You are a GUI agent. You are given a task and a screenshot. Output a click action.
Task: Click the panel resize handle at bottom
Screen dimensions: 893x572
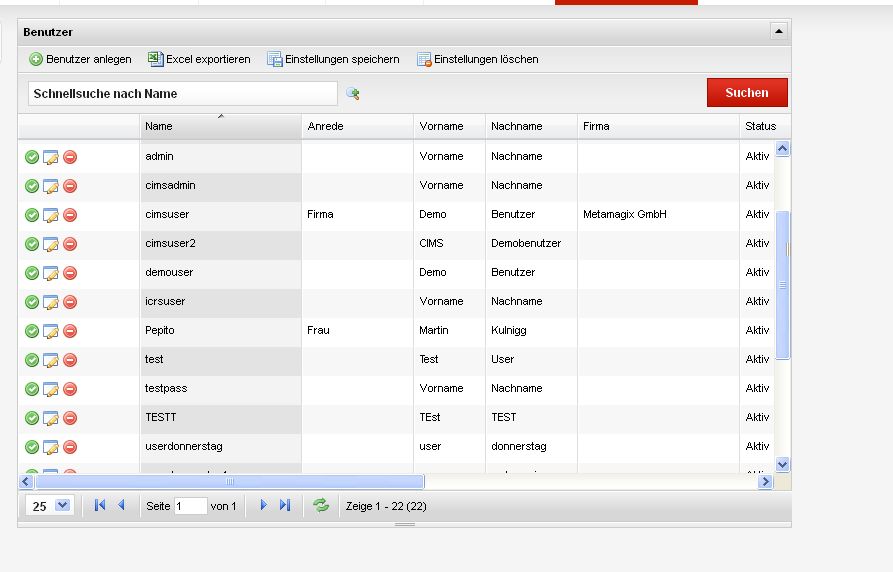click(404, 524)
